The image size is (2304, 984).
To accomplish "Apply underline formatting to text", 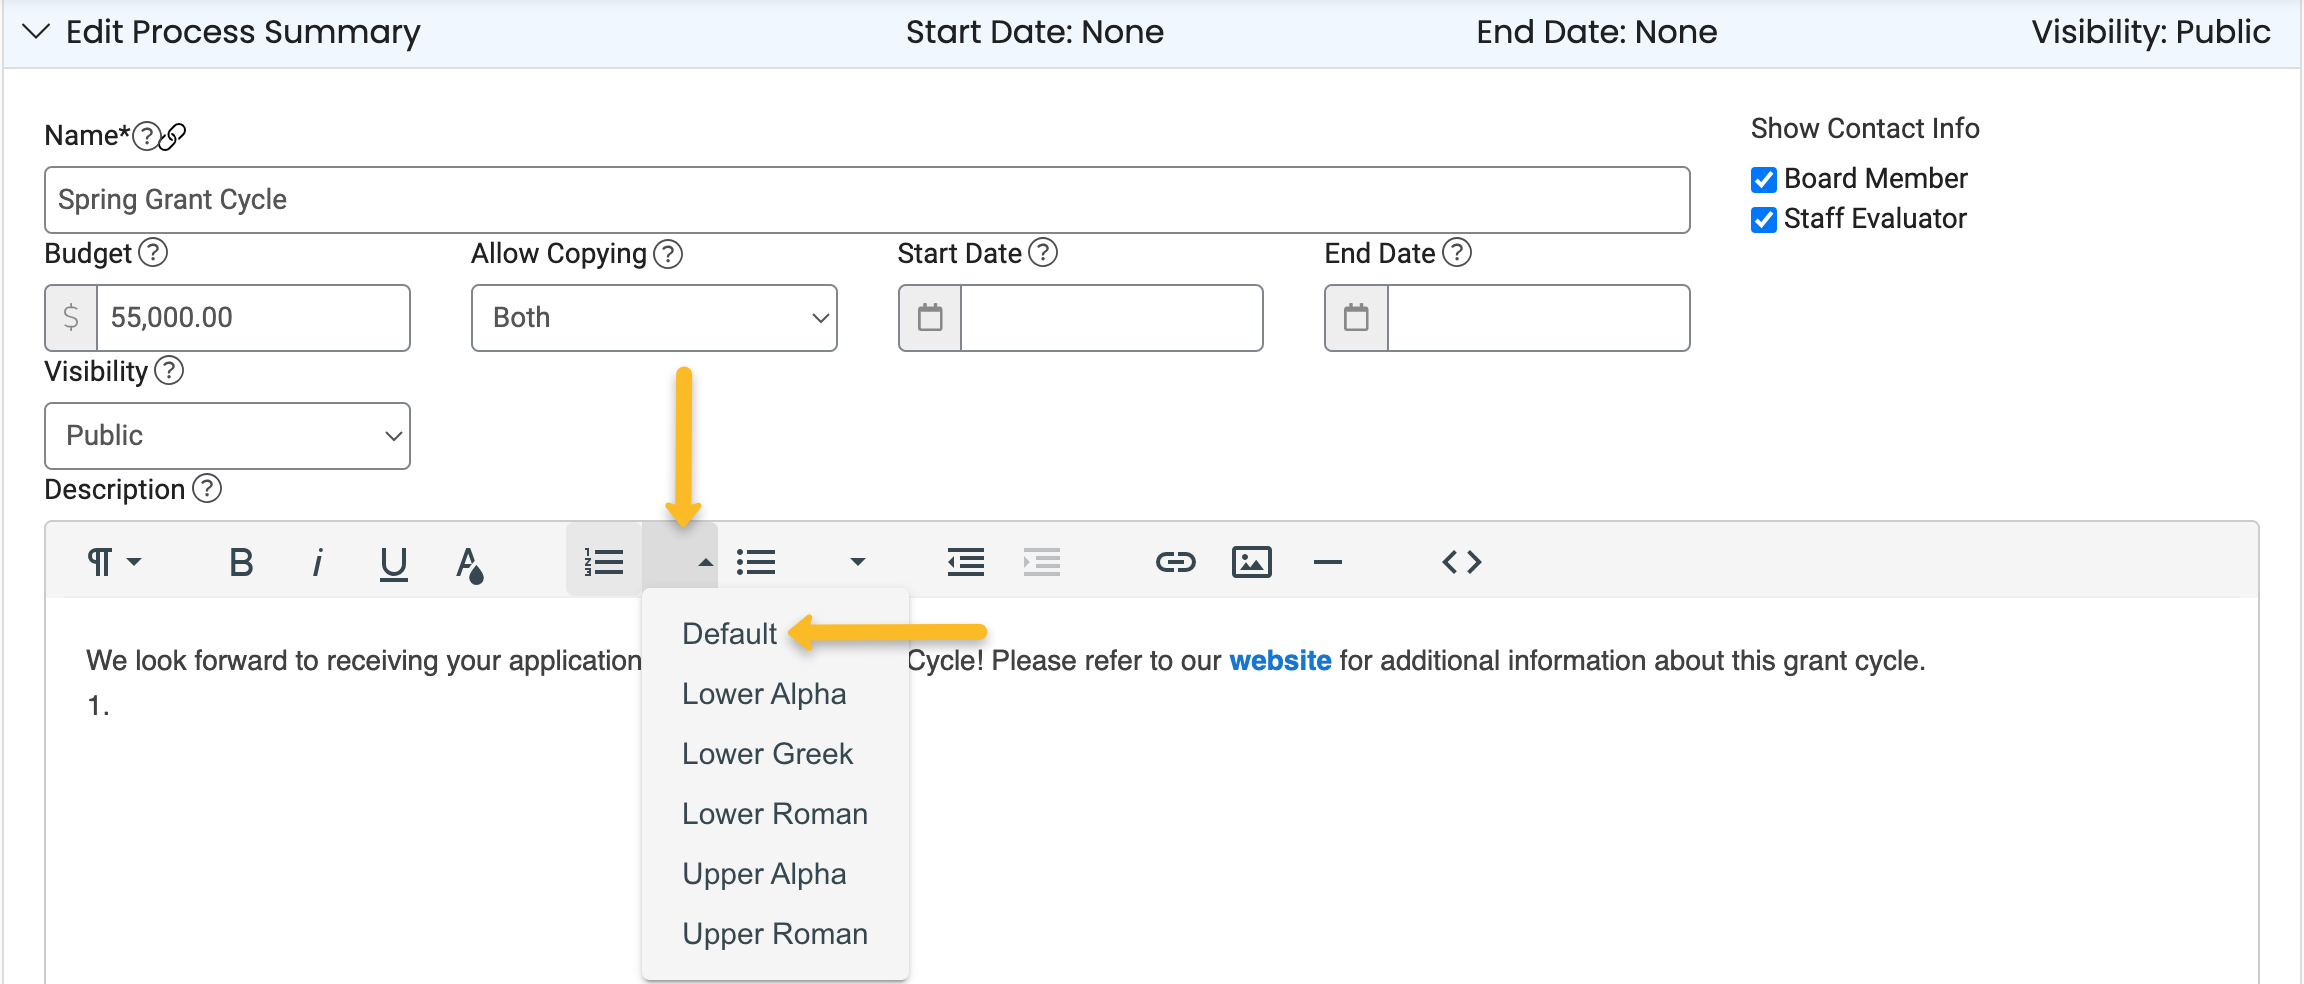I will coord(393,562).
